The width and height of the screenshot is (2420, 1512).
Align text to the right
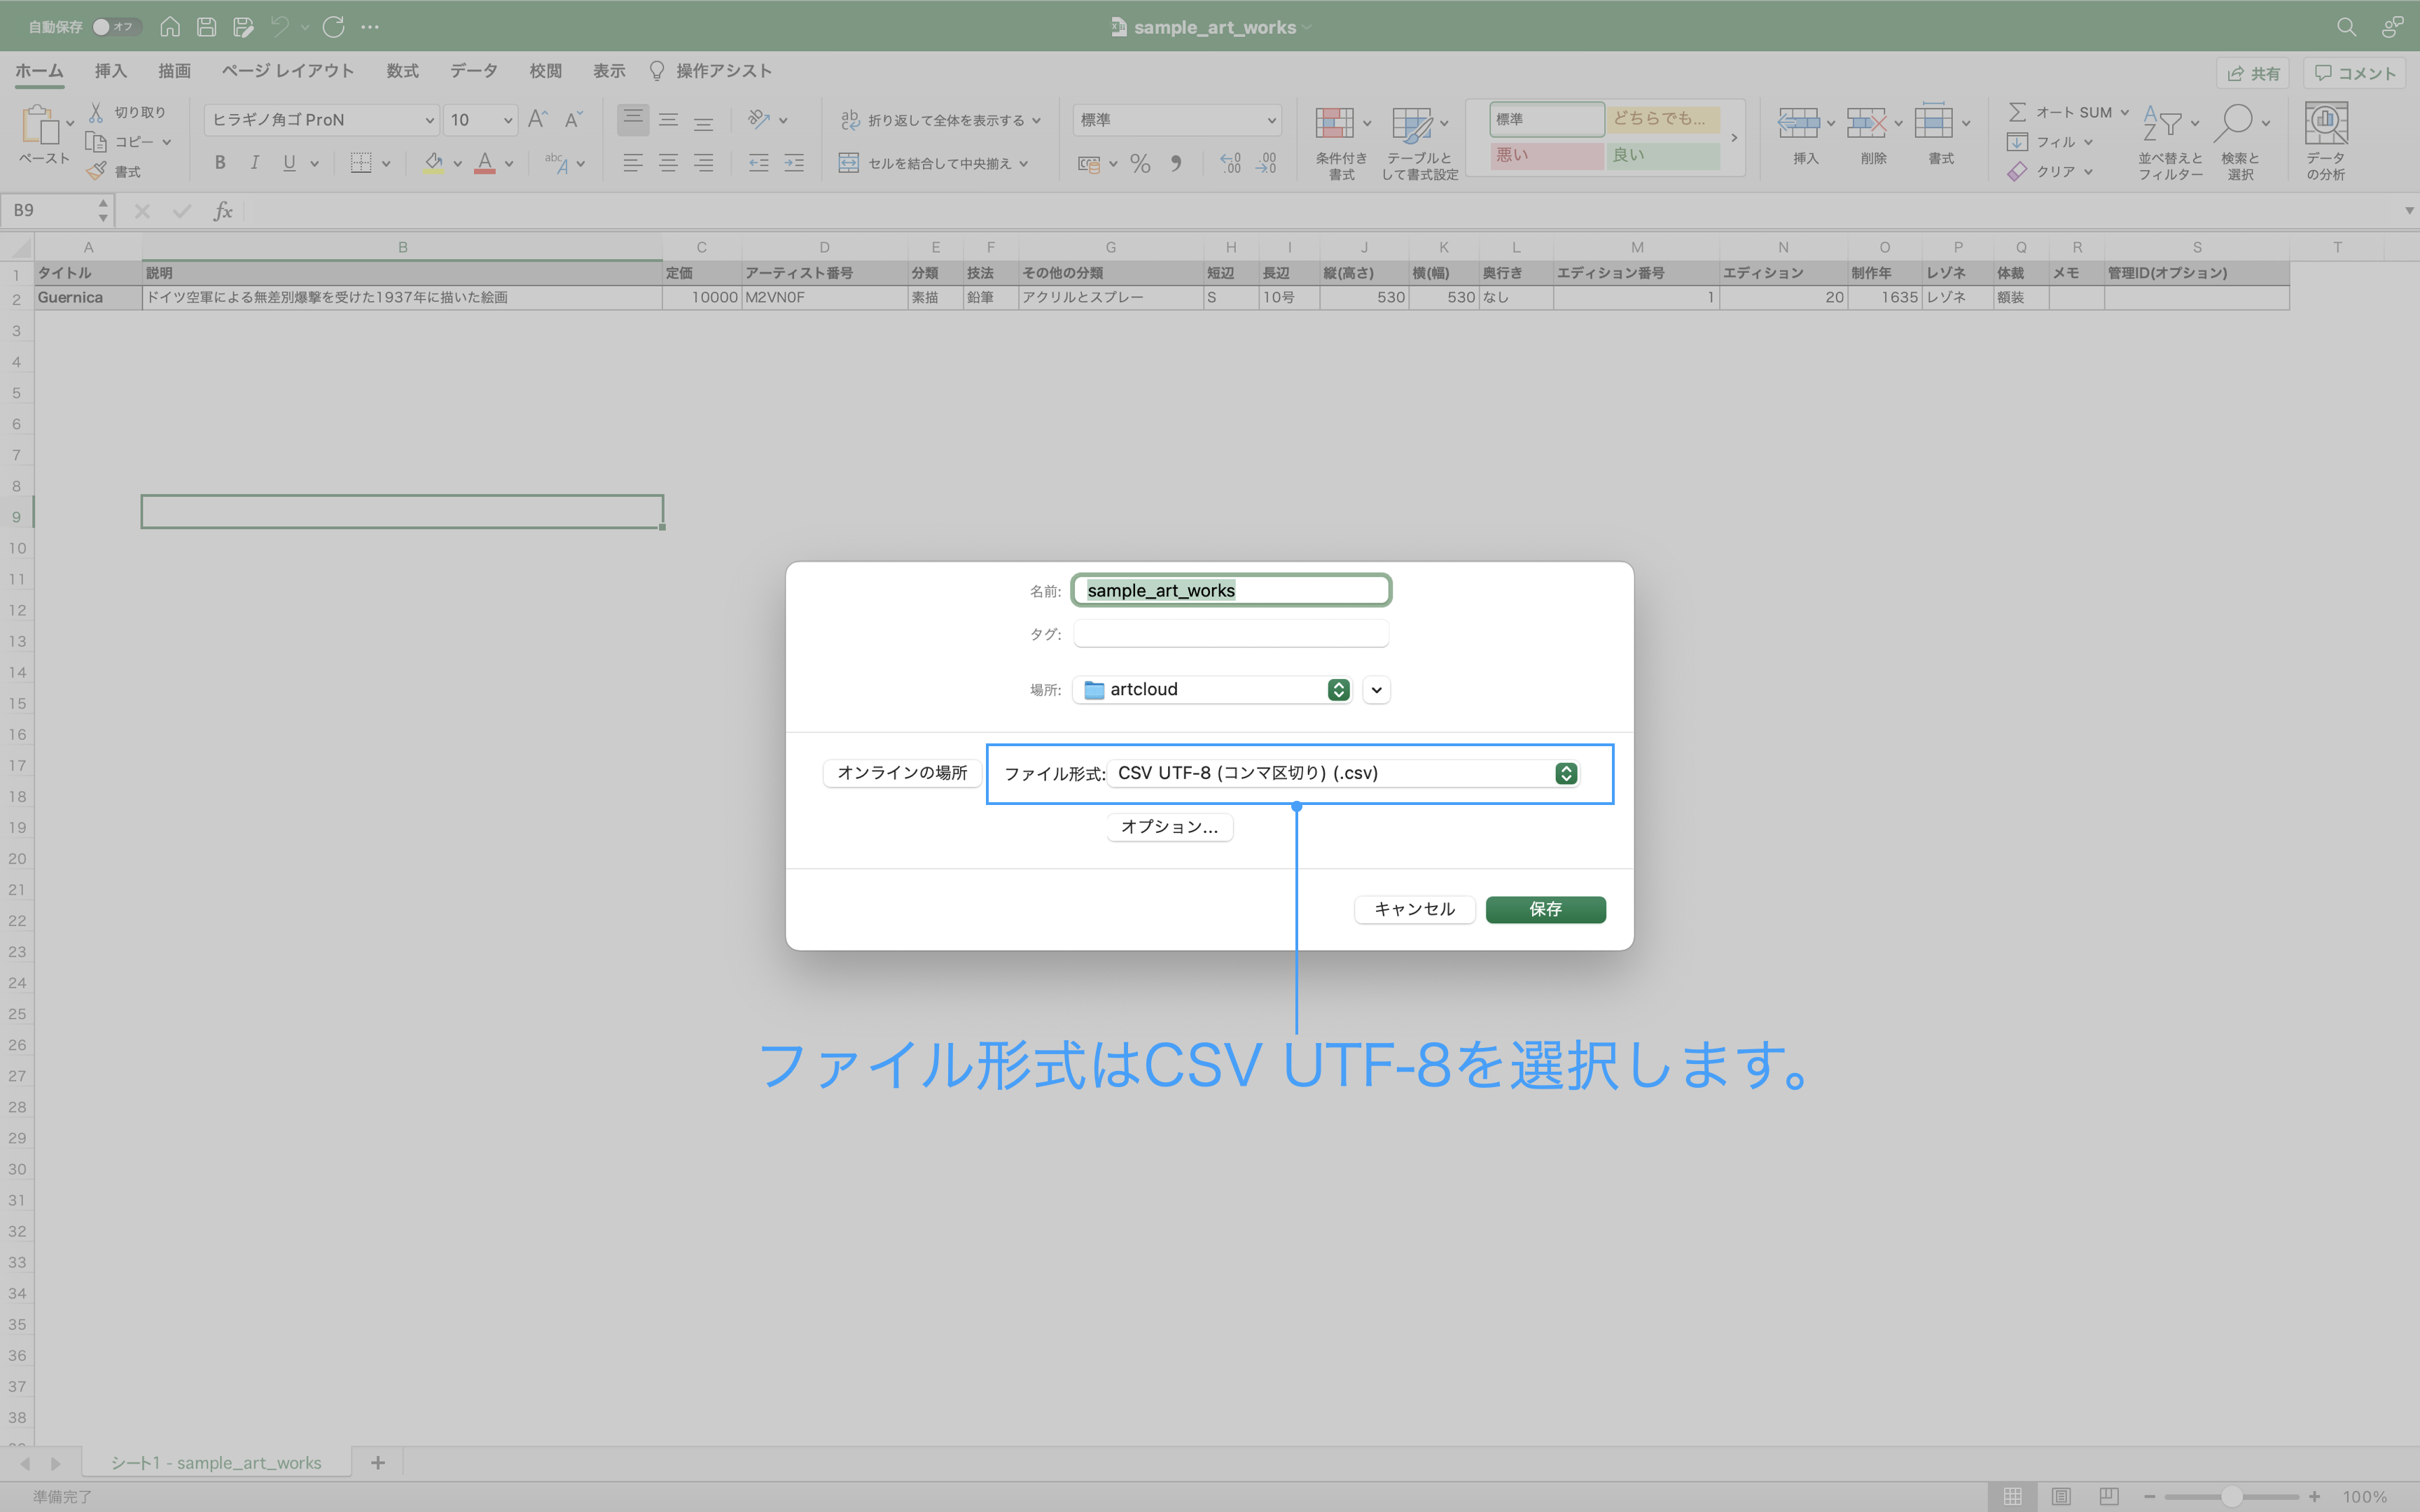coord(704,162)
